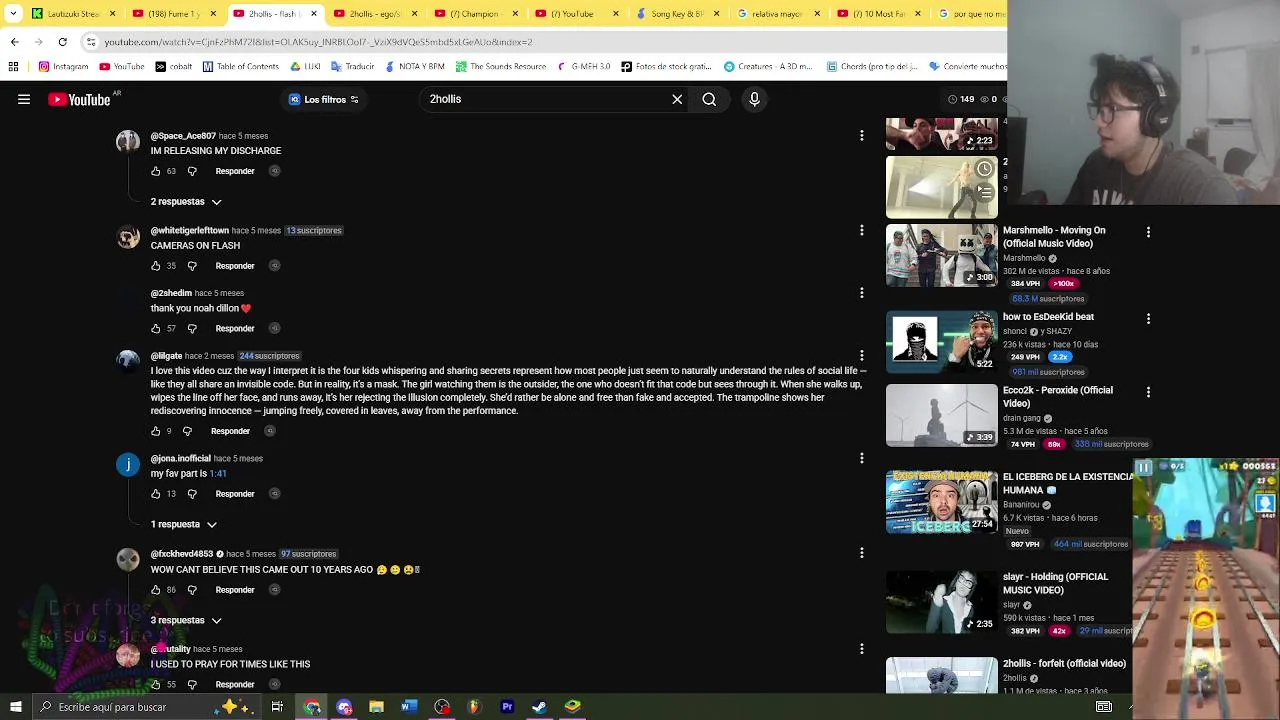Image resolution: width=1280 pixels, height=720 pixels.
Task: Open the NOTA Y BPM bookmark
Action: tap(413, 67)
